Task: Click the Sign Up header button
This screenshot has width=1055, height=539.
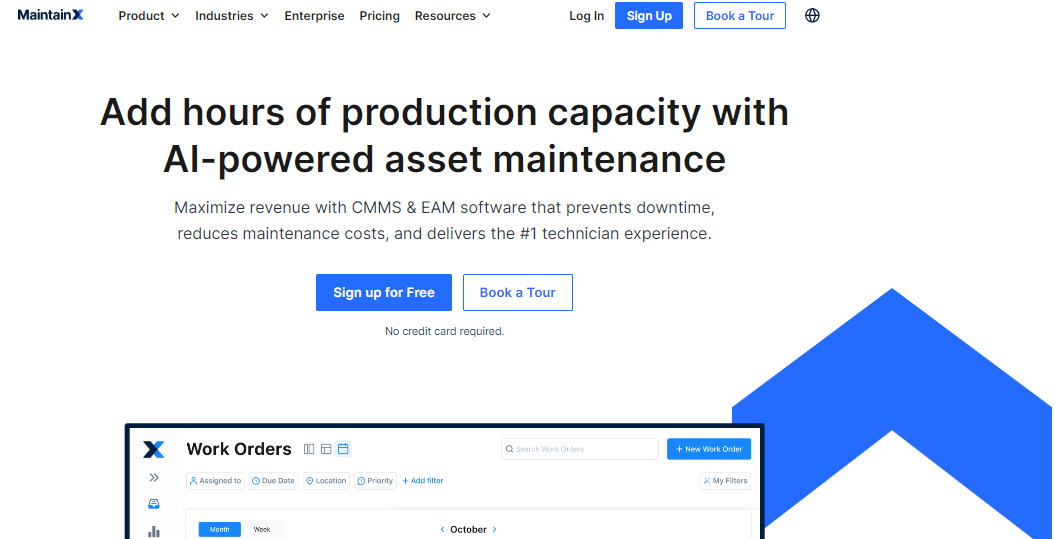Action: [x=649, y=15]
